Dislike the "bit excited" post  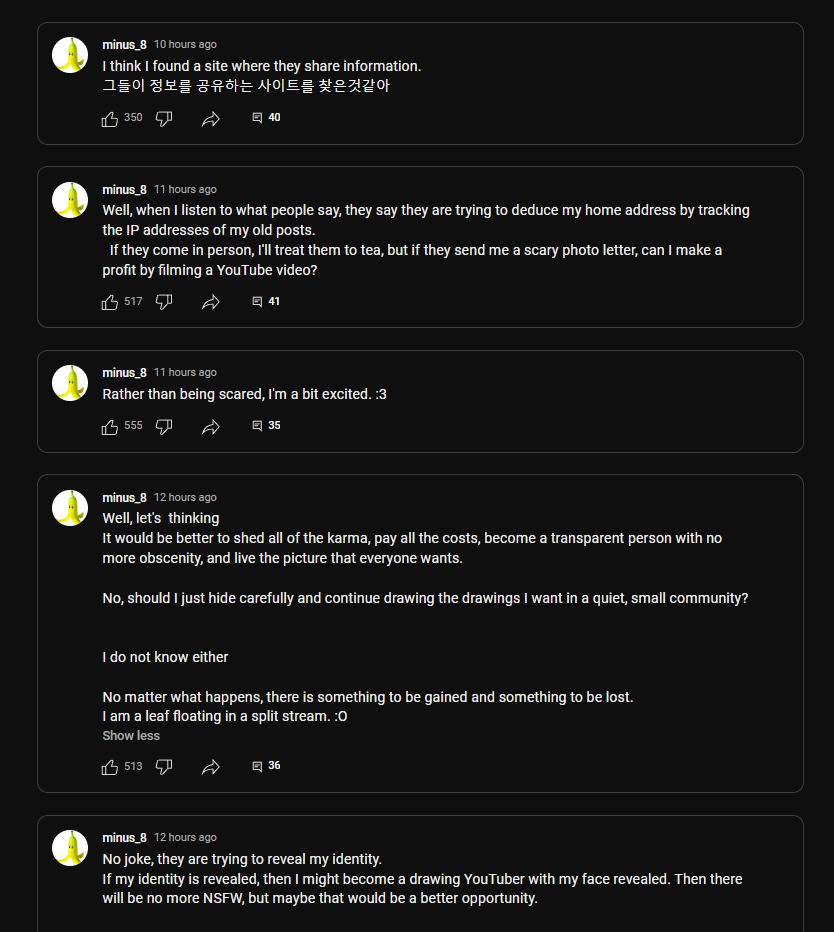point(164,427)
